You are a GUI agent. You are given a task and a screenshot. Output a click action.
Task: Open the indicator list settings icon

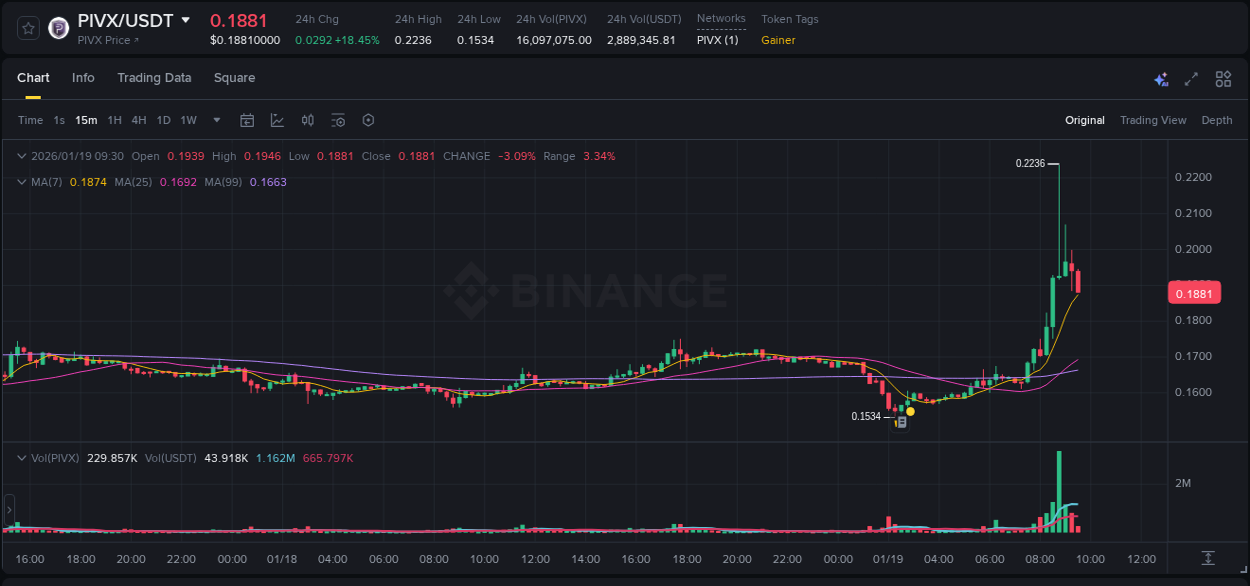click(x=338, y=120)
